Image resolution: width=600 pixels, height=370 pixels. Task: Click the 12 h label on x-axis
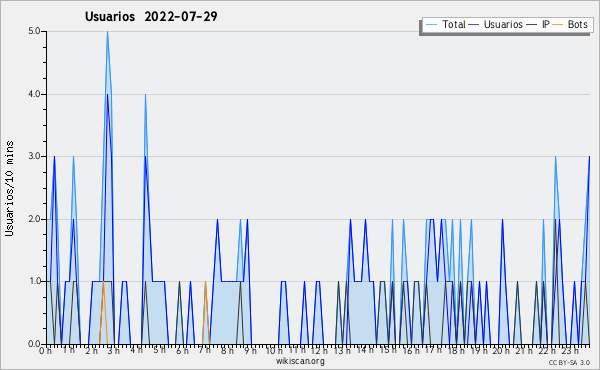[318, 350]
